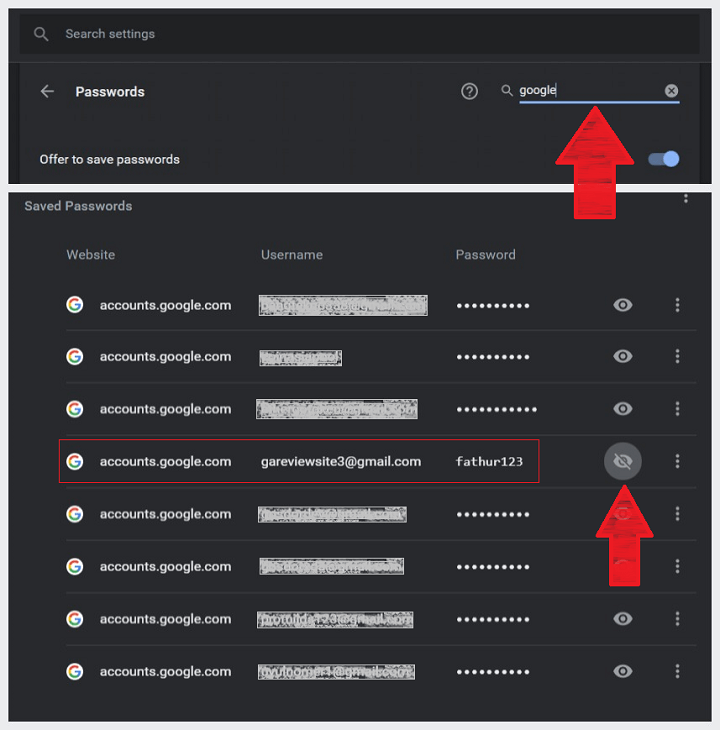Open accounts.google.com link in the gareviewsite3 row
This screenshot has height=730, width=720.
pos(165,461)
